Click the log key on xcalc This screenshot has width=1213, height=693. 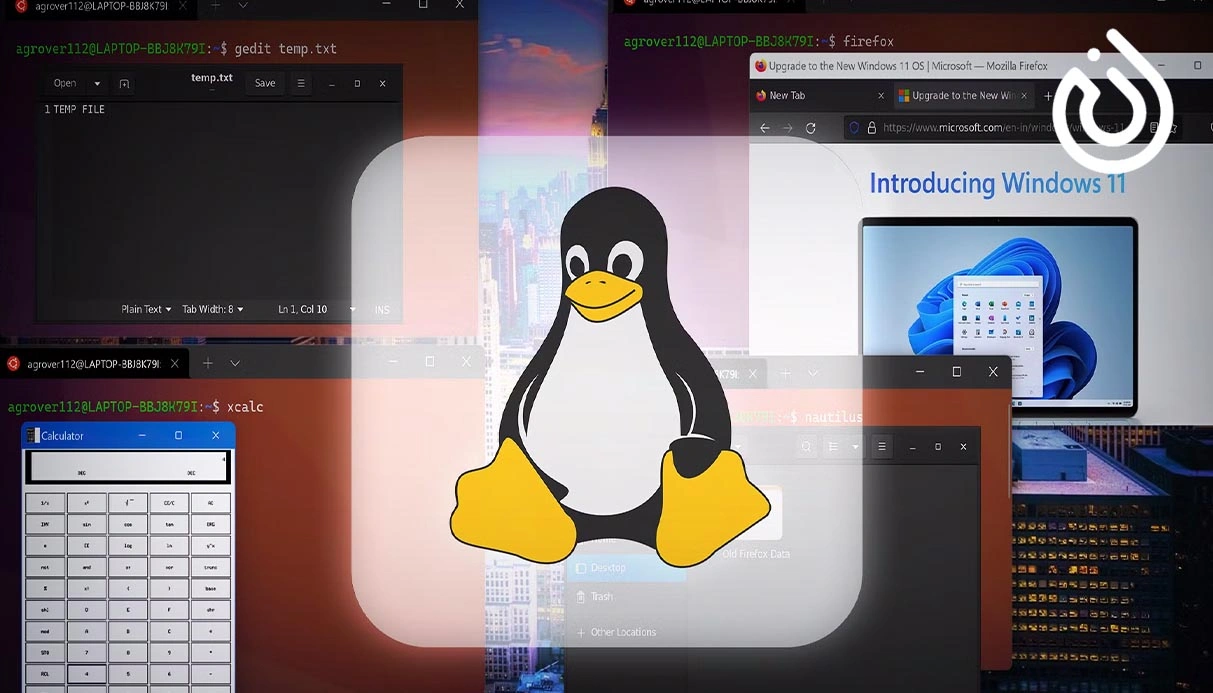(128, 546)
